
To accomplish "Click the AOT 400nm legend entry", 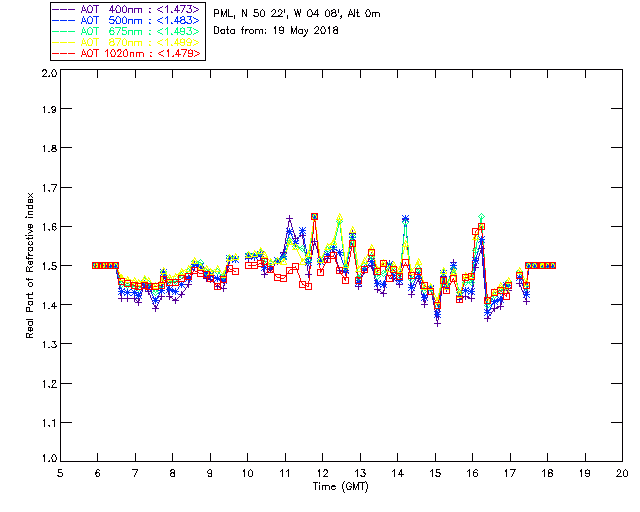I will (x=126, y=9).
